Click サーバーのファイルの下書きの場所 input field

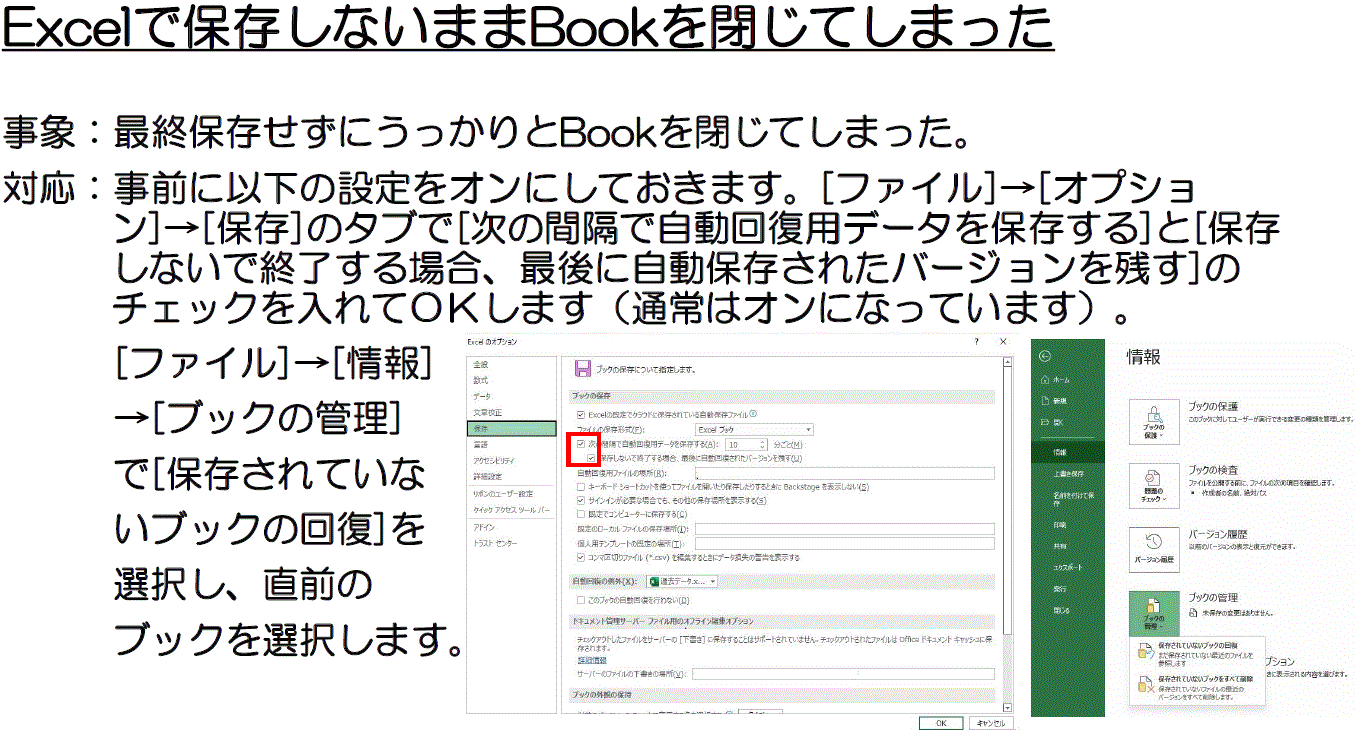[843, 674]
